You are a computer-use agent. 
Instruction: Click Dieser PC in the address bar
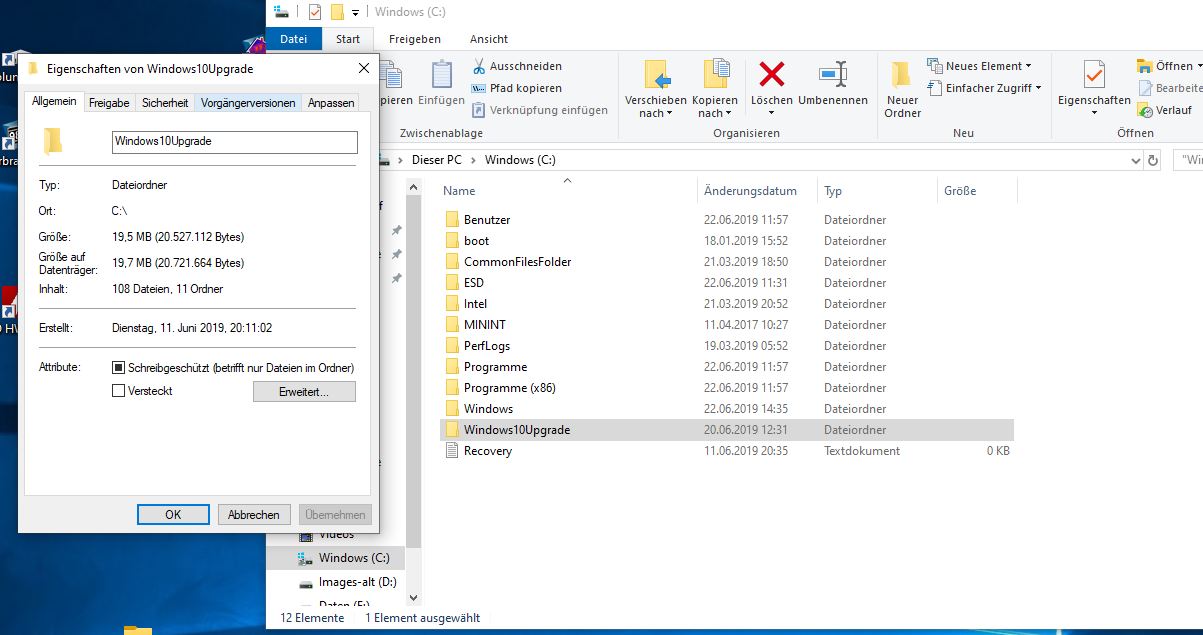coord(435,160)
